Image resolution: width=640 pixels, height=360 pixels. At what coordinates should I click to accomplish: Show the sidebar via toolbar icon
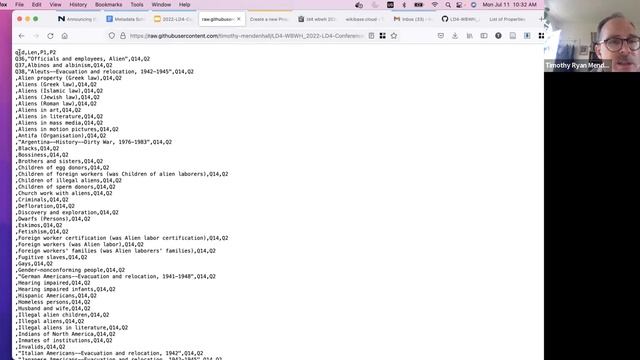484,36
